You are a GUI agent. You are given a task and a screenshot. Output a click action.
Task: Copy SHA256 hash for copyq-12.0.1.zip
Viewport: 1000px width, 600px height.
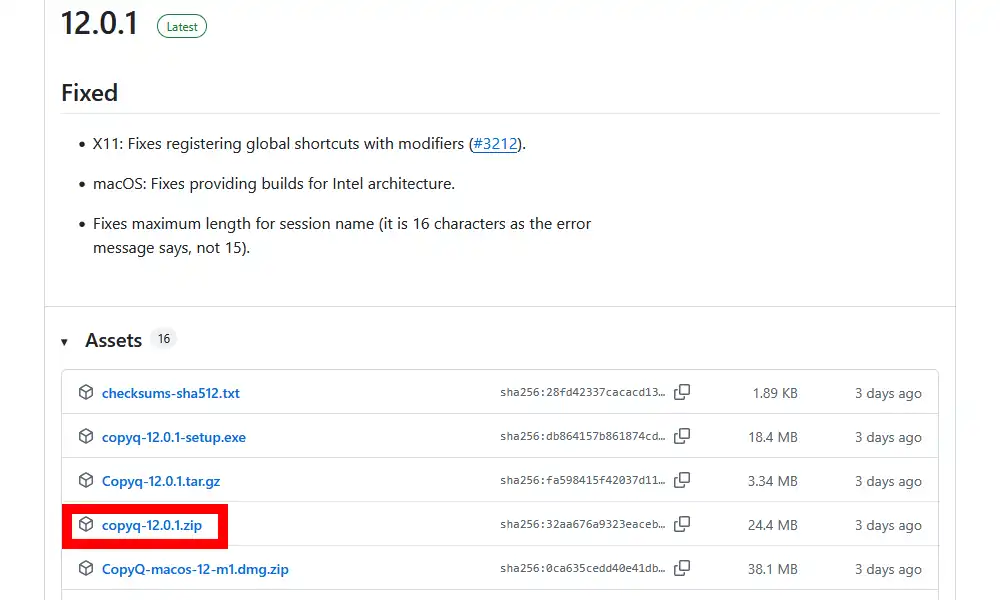tap(682, 525)
